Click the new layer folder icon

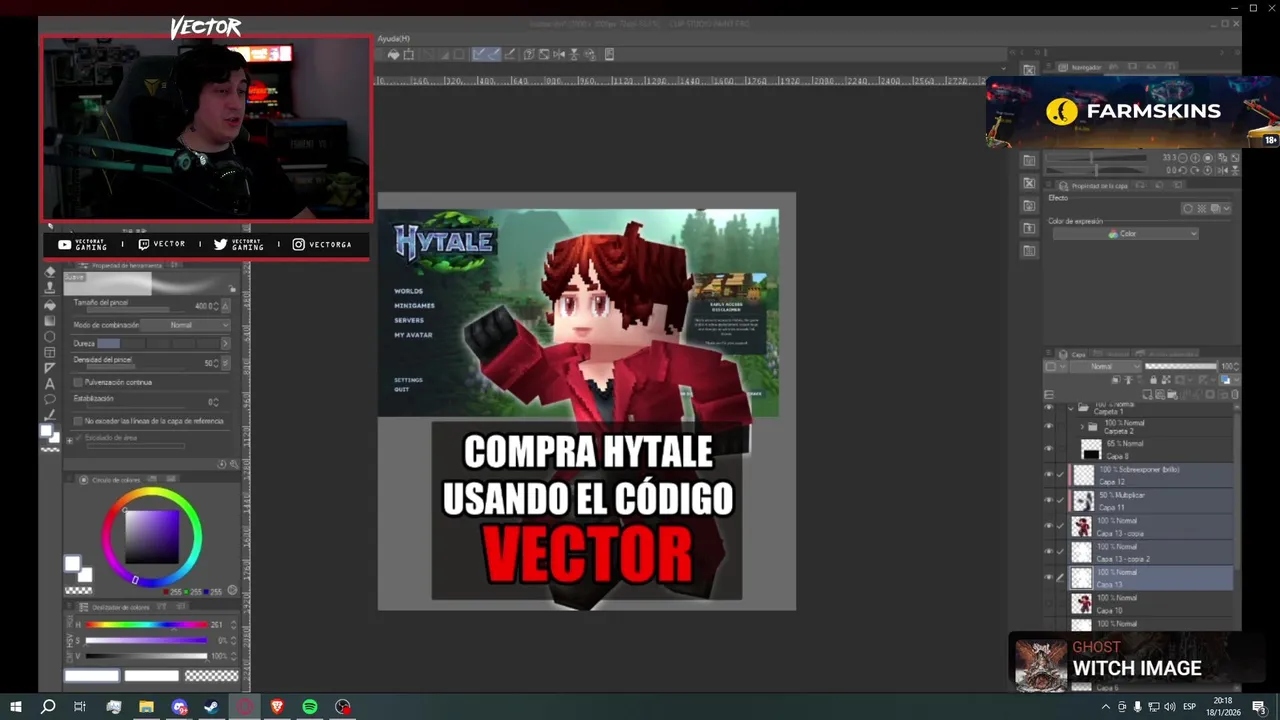click(1172, 395)
